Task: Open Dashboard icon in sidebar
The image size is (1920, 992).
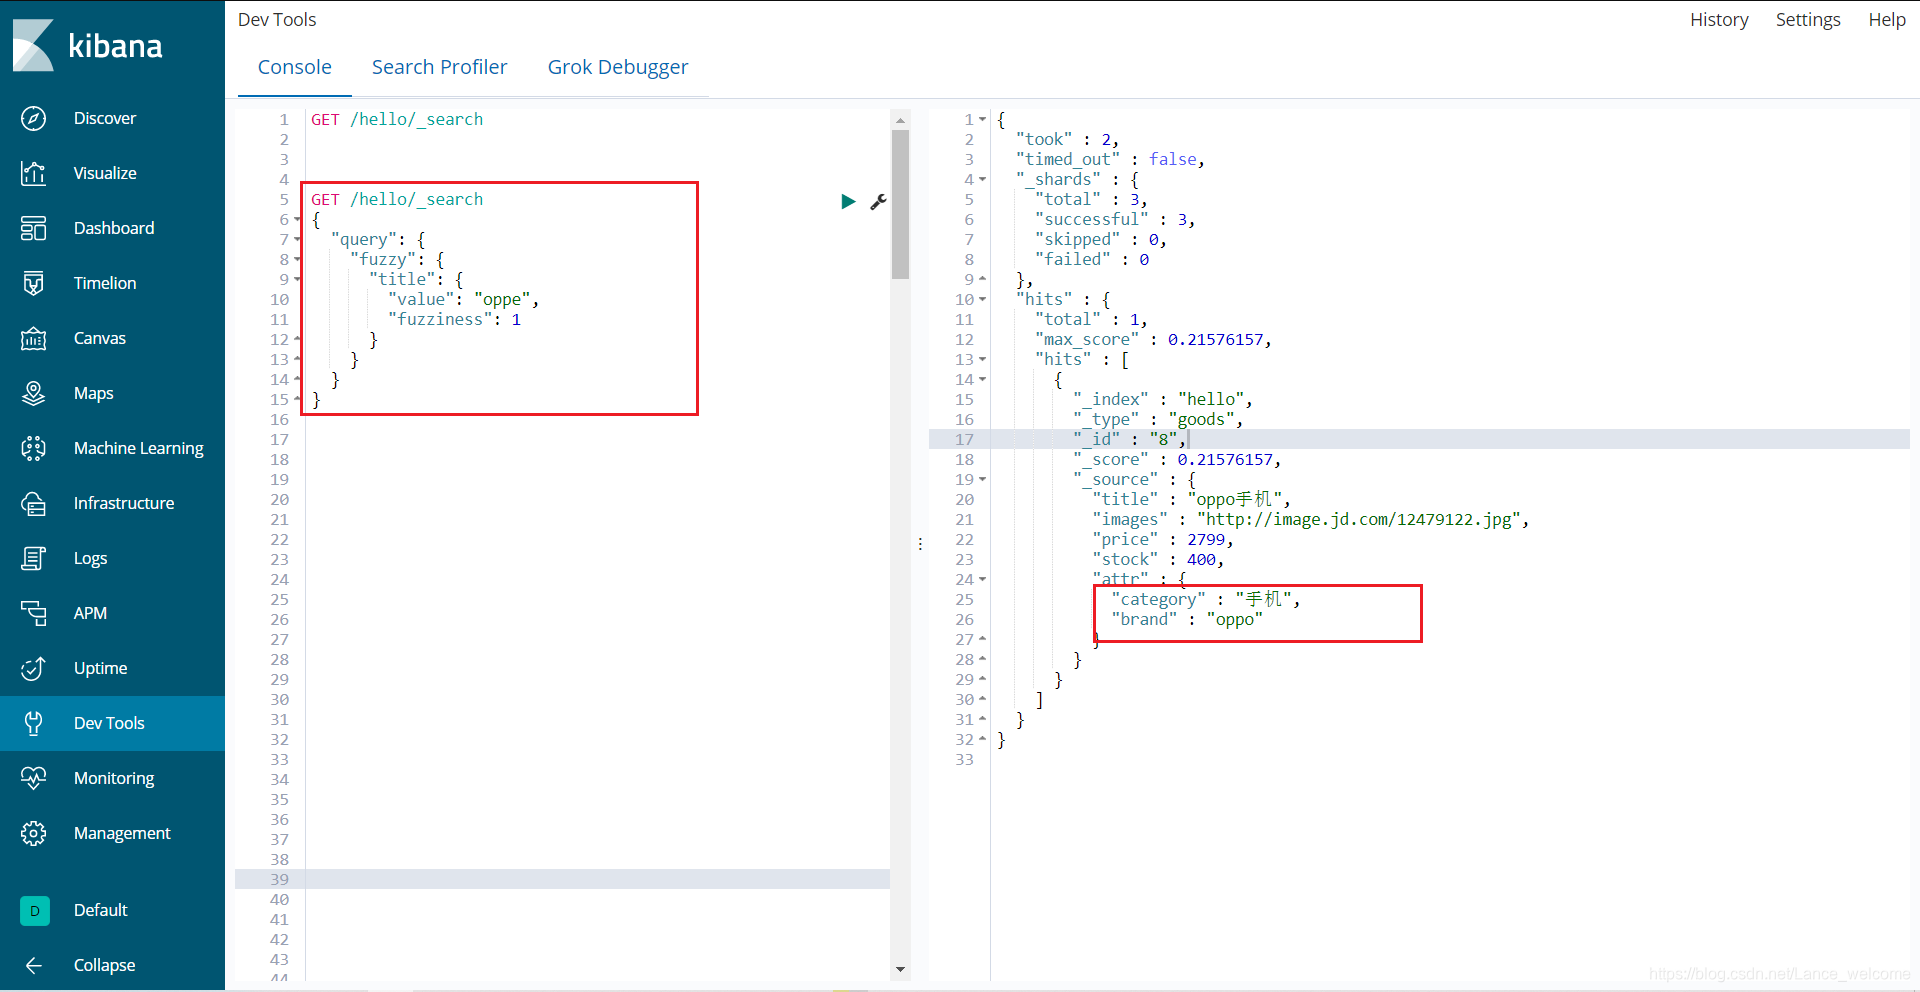Action: [33, 228]
